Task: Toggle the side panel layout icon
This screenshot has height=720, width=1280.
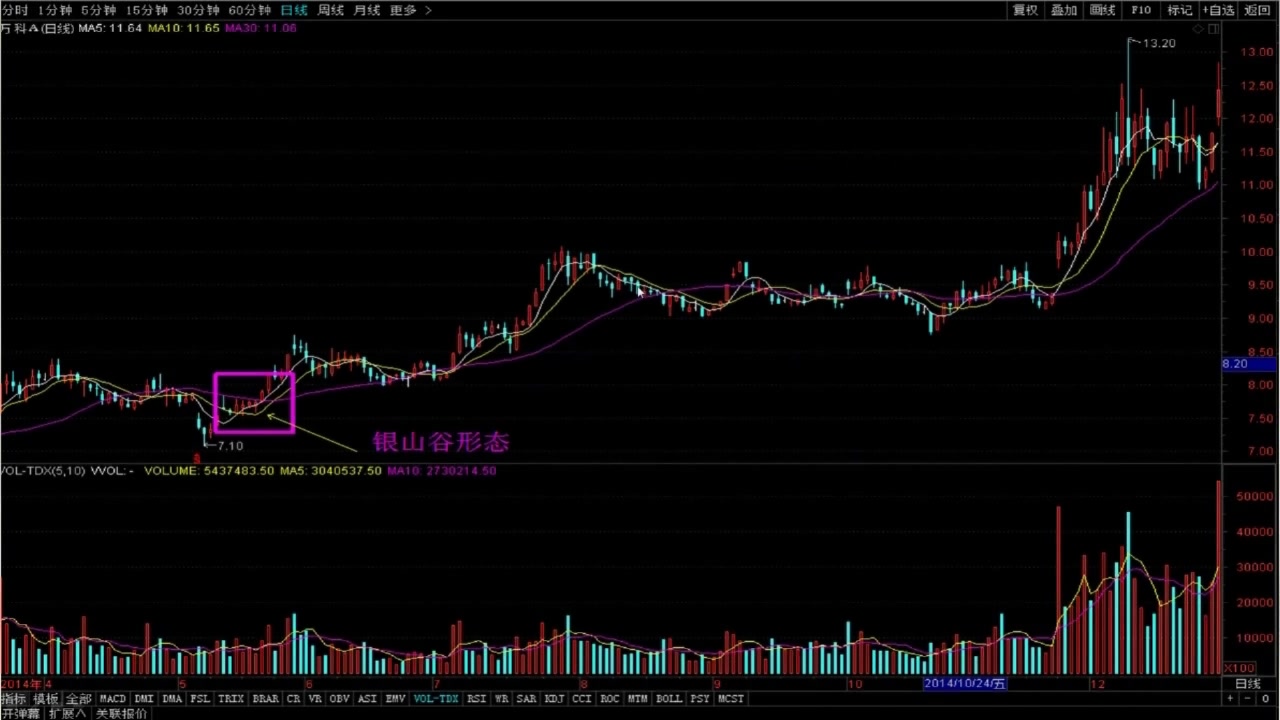Action: coord(1214,30)
